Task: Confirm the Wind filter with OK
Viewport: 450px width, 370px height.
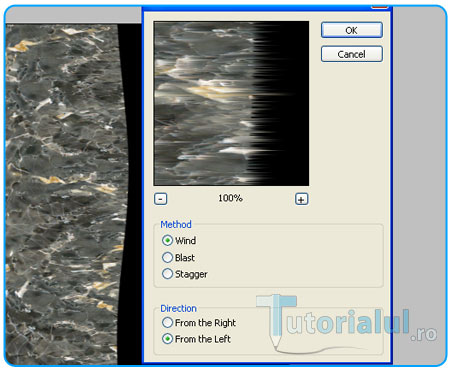Action: (352, 30)
